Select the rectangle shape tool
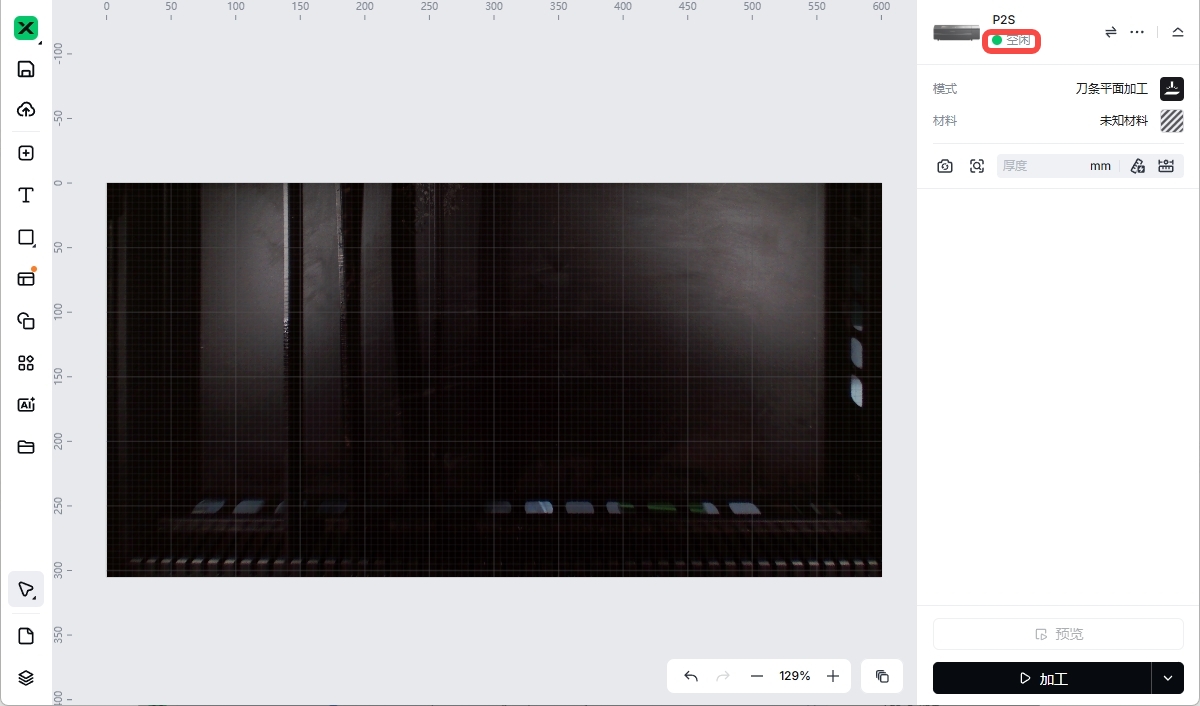The image size is (1200, 706). (26, 237)
